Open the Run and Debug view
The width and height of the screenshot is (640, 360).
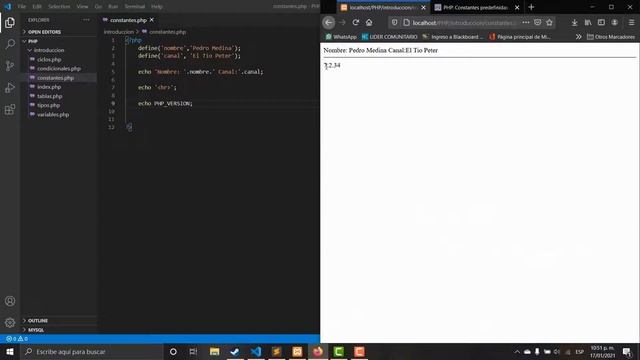click(x=10, y=87)
